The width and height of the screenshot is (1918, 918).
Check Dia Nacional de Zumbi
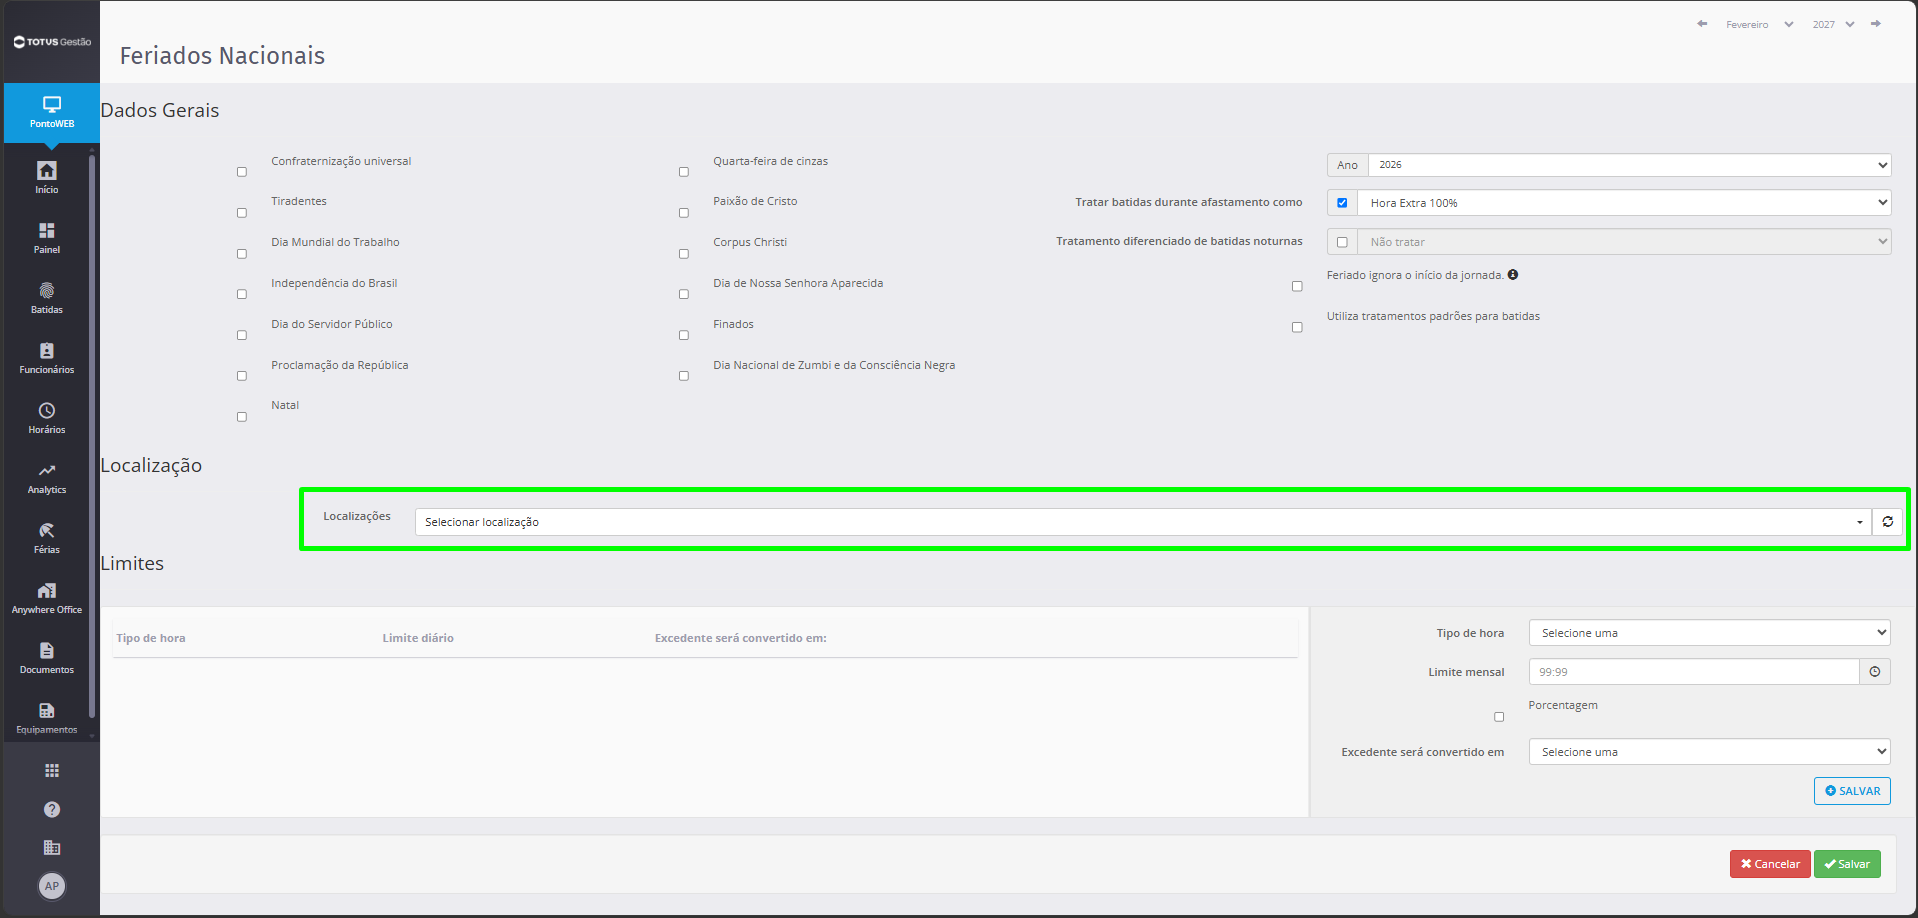click(684, 376)
